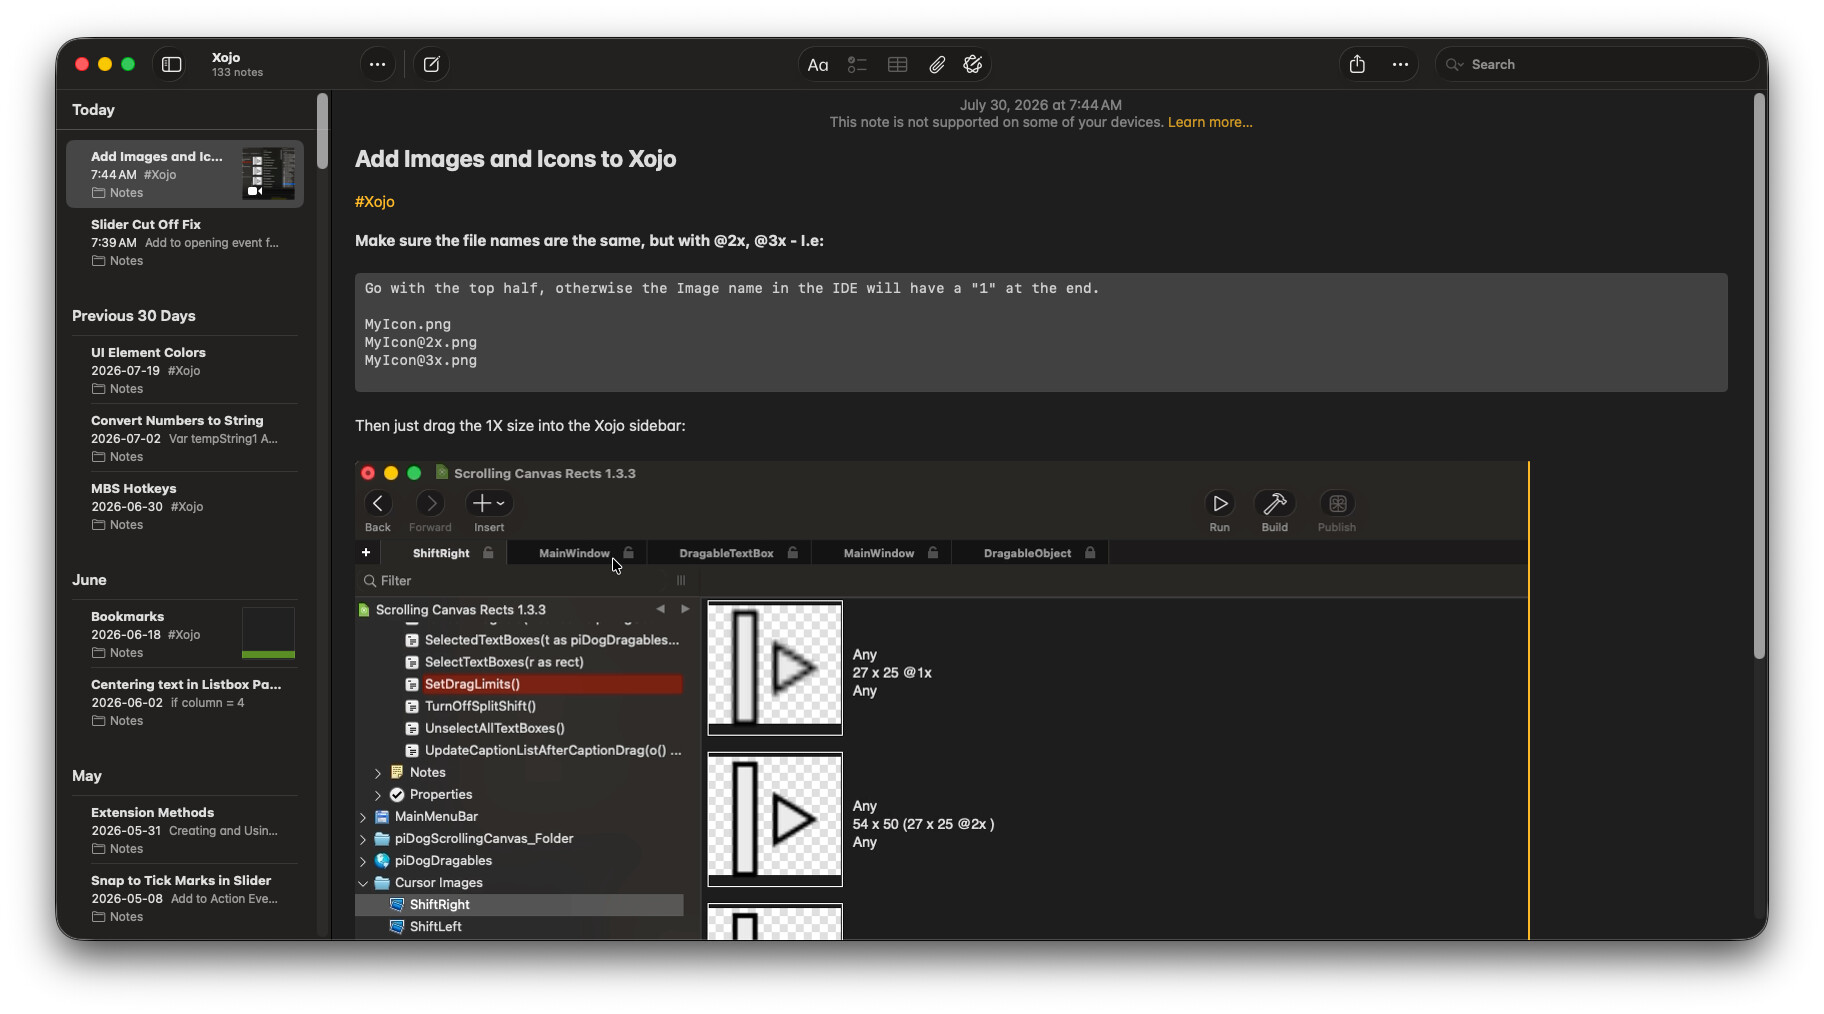Image resolution: width=1824 pixels, height=1014 pixels.
Task: Open the UI Element Colors note
Action: 185,370
